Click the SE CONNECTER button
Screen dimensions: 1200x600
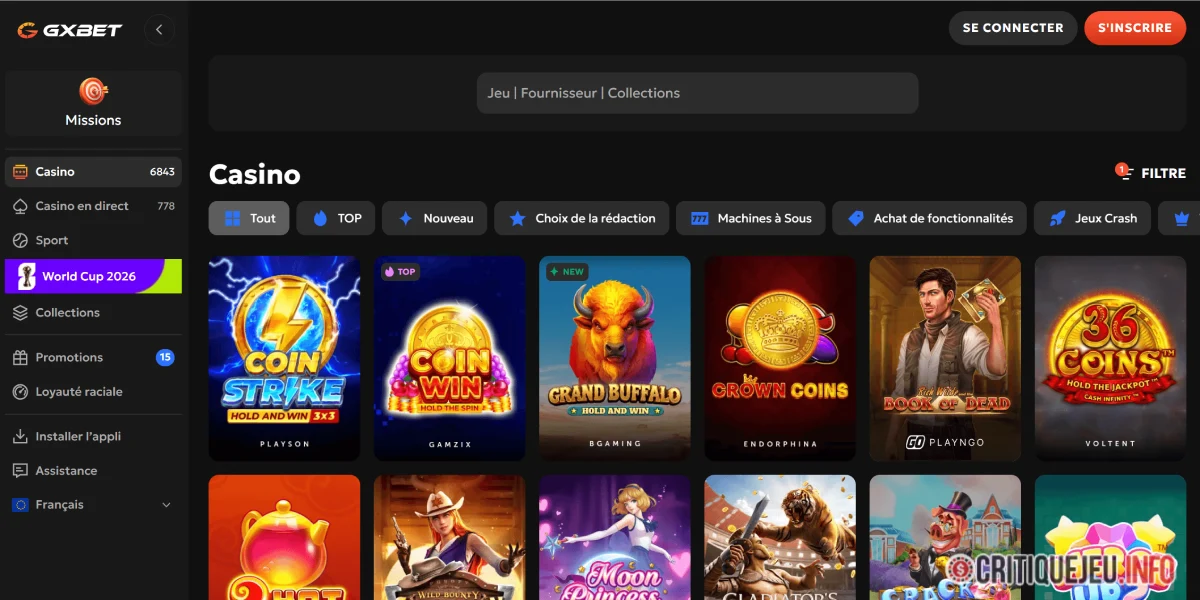point(1013,28)
